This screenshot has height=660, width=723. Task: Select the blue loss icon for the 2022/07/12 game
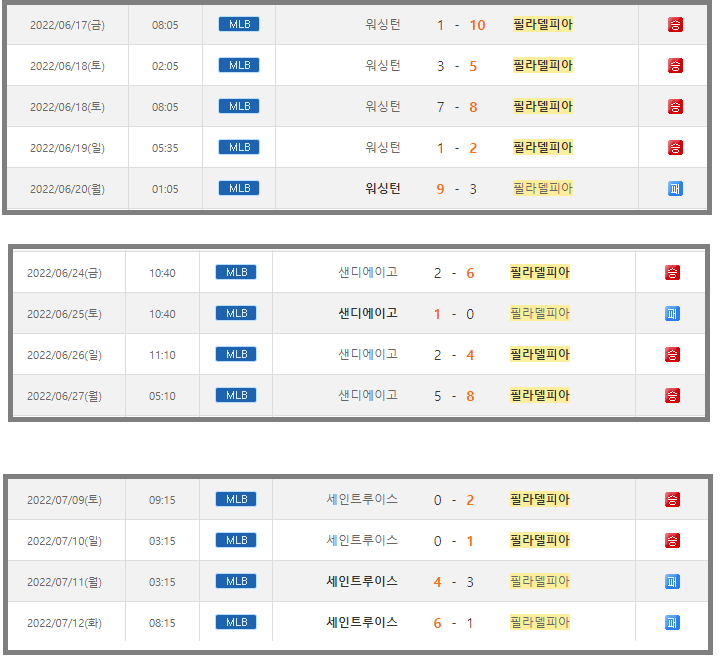(672, 622)
